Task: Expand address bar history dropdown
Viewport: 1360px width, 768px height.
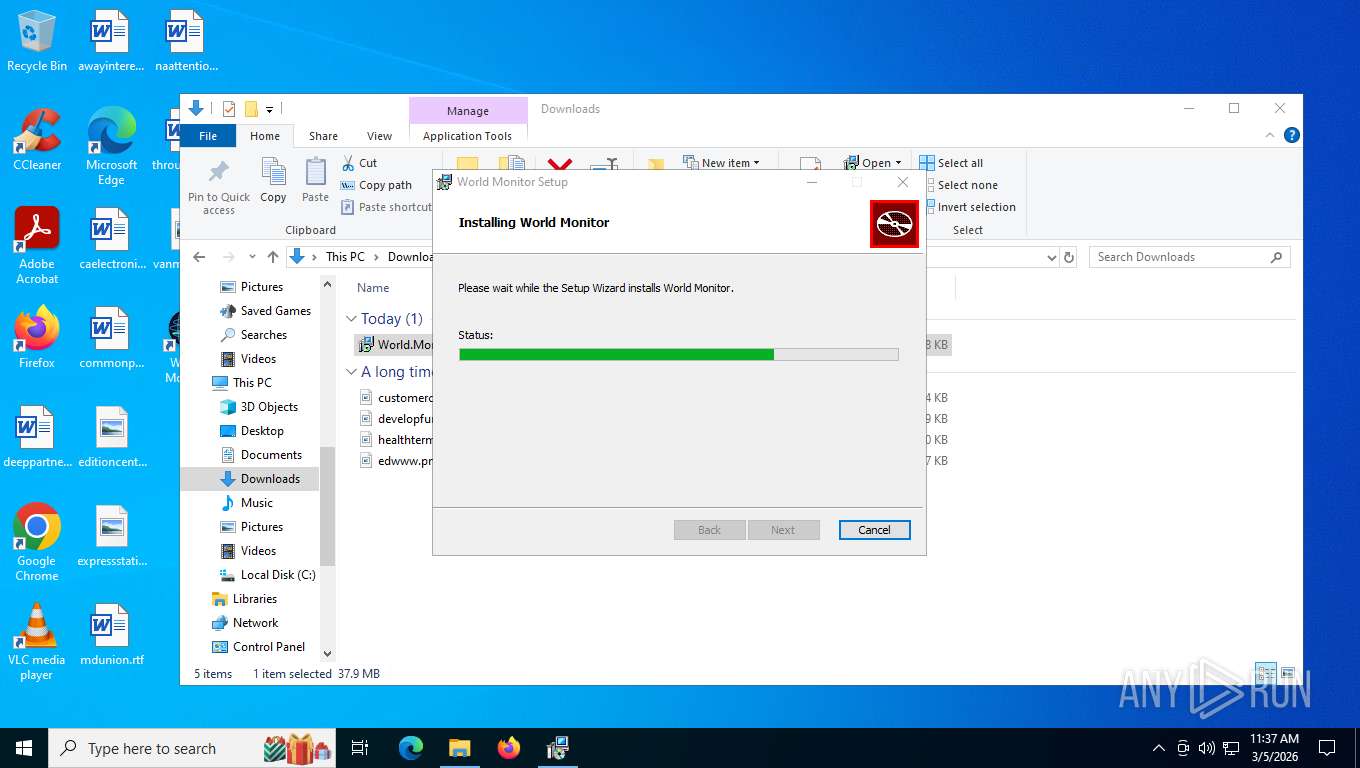Action: click(1051, 257)
